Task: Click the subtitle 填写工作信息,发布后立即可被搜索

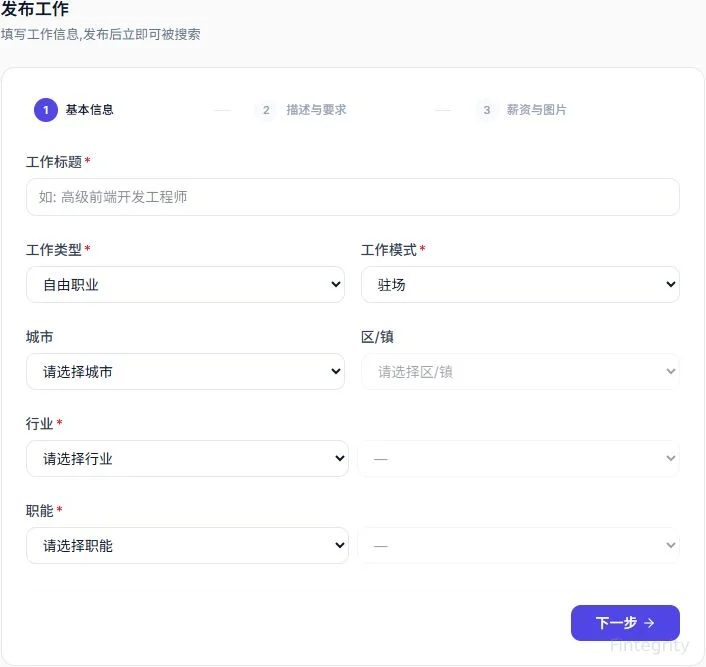Action: click(x=100, y=34)
